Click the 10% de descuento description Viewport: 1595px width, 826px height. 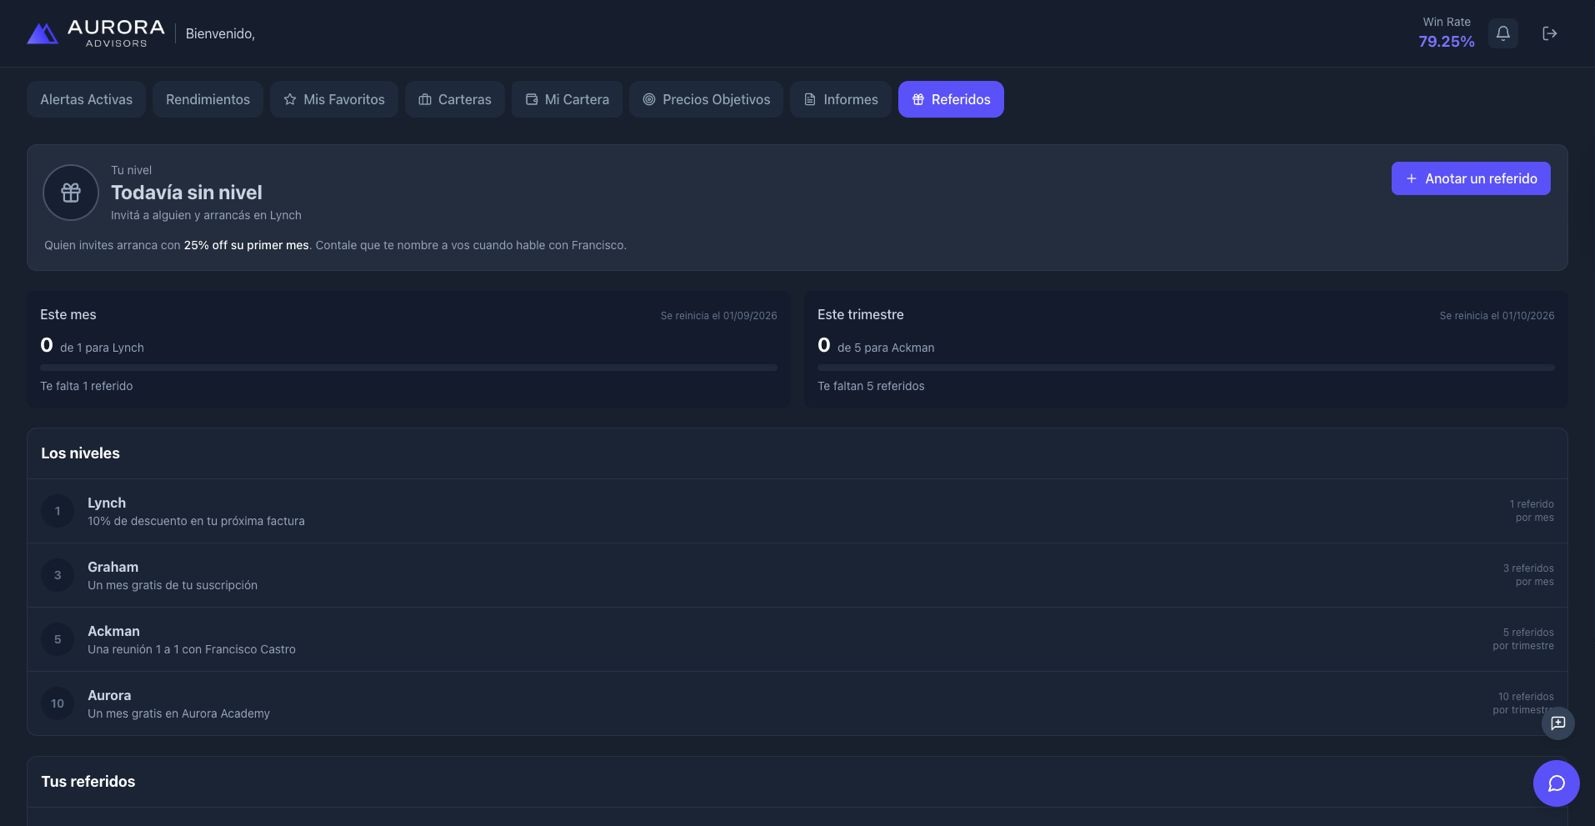coord(196,521)
